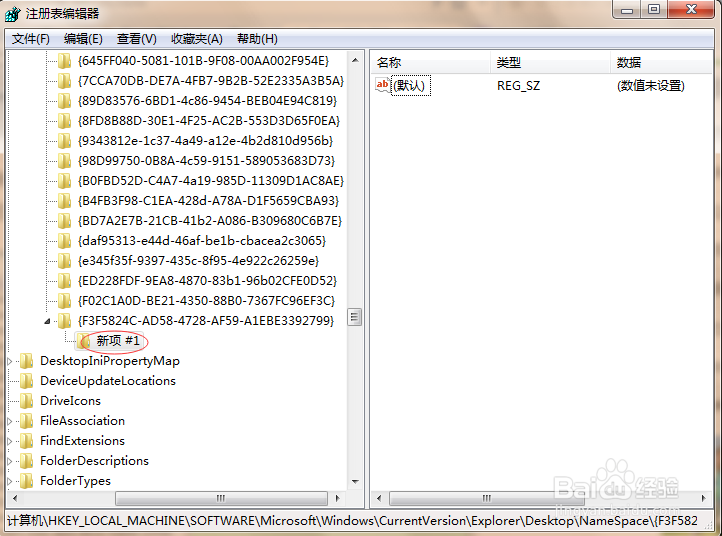Click folder icon of FolderDescriptions
Image resolution: width=722 pixels, height=536 pixels.
[27, 461]
